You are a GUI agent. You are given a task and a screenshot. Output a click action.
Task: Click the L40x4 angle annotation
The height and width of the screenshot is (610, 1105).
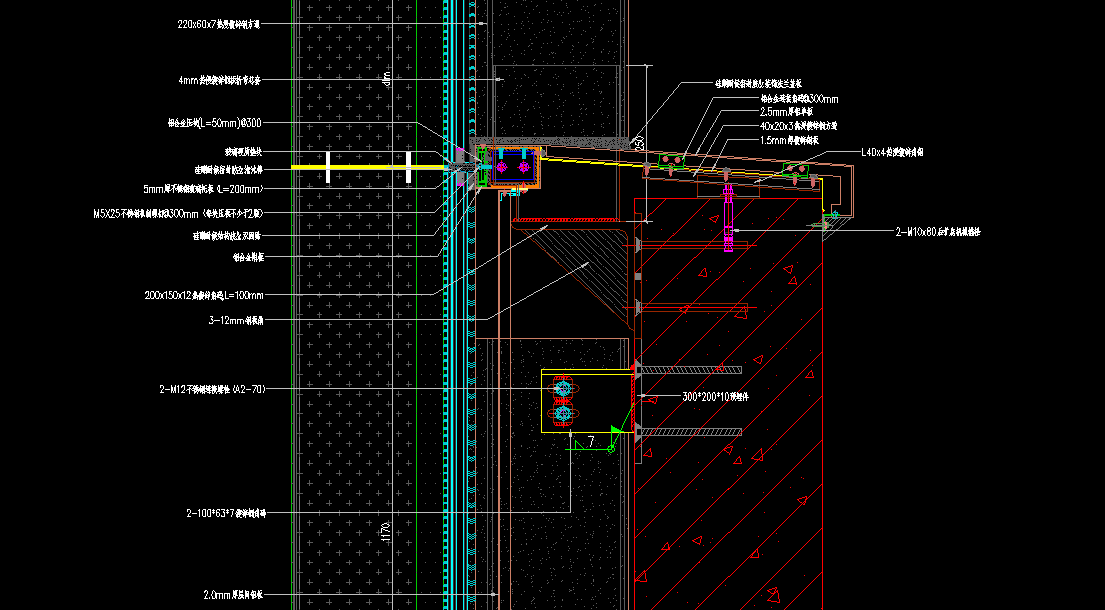tap(892, 153)
